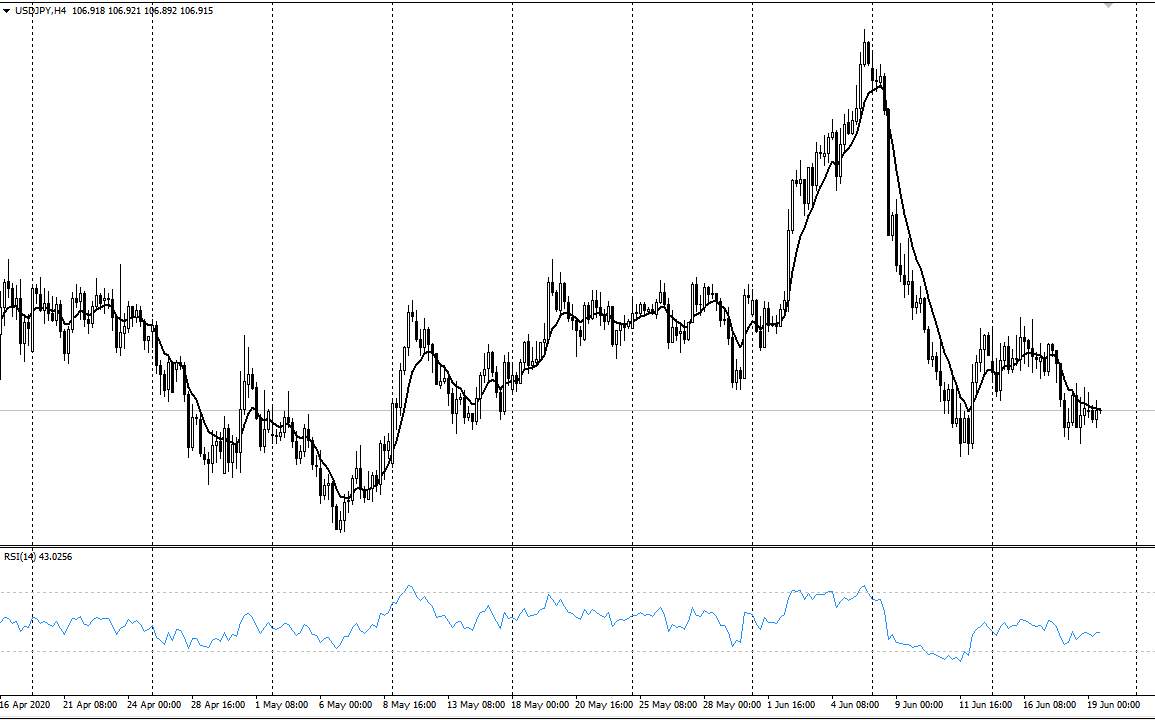Click the 24 Apr 00:00 time label
Viewport: 1155px width, 720px height.
click(x=154, y=705)
